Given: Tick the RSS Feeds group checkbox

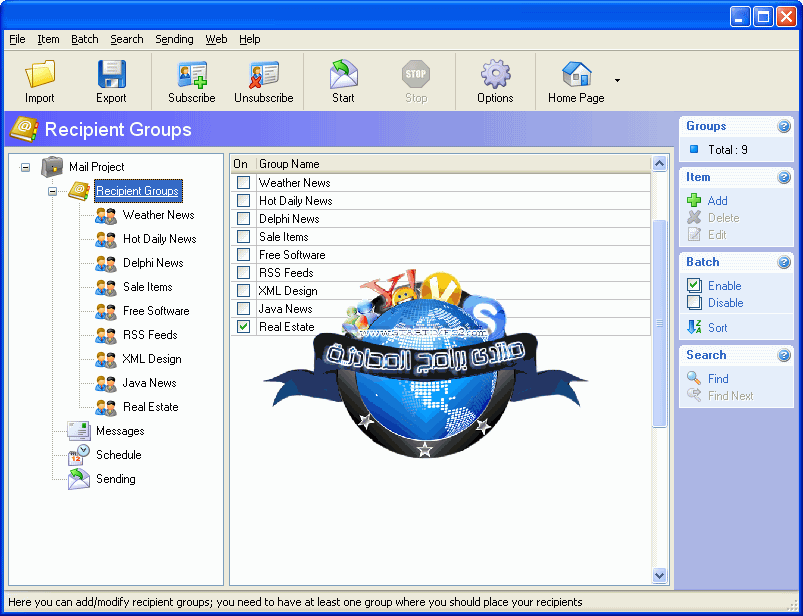Looking at the screenshot, I should tap(244, 272).
